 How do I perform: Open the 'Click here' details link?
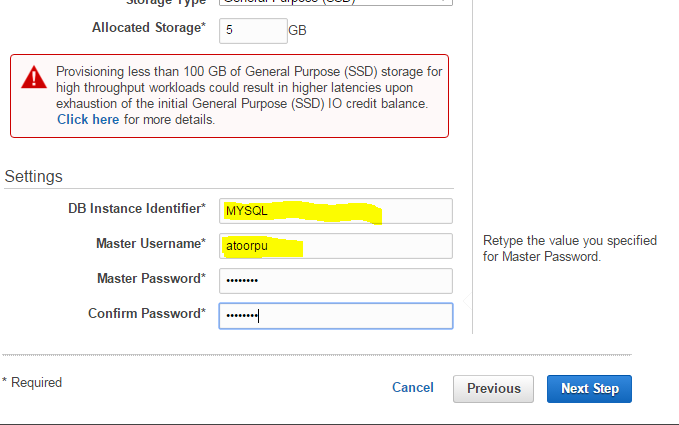[88, 120]
